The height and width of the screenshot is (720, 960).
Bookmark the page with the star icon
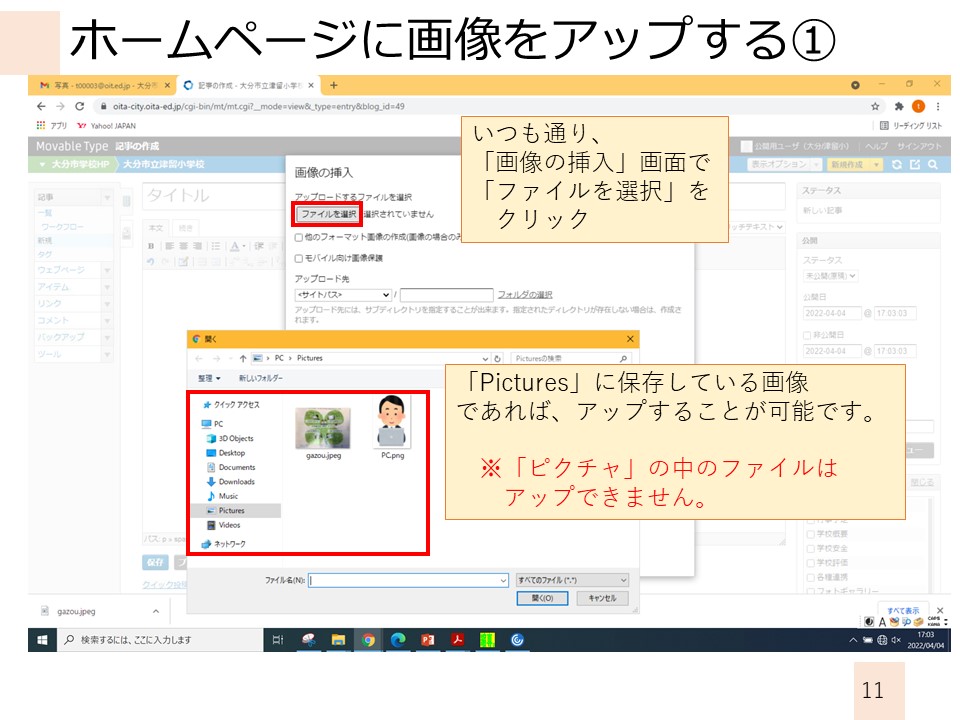(876, 106)
